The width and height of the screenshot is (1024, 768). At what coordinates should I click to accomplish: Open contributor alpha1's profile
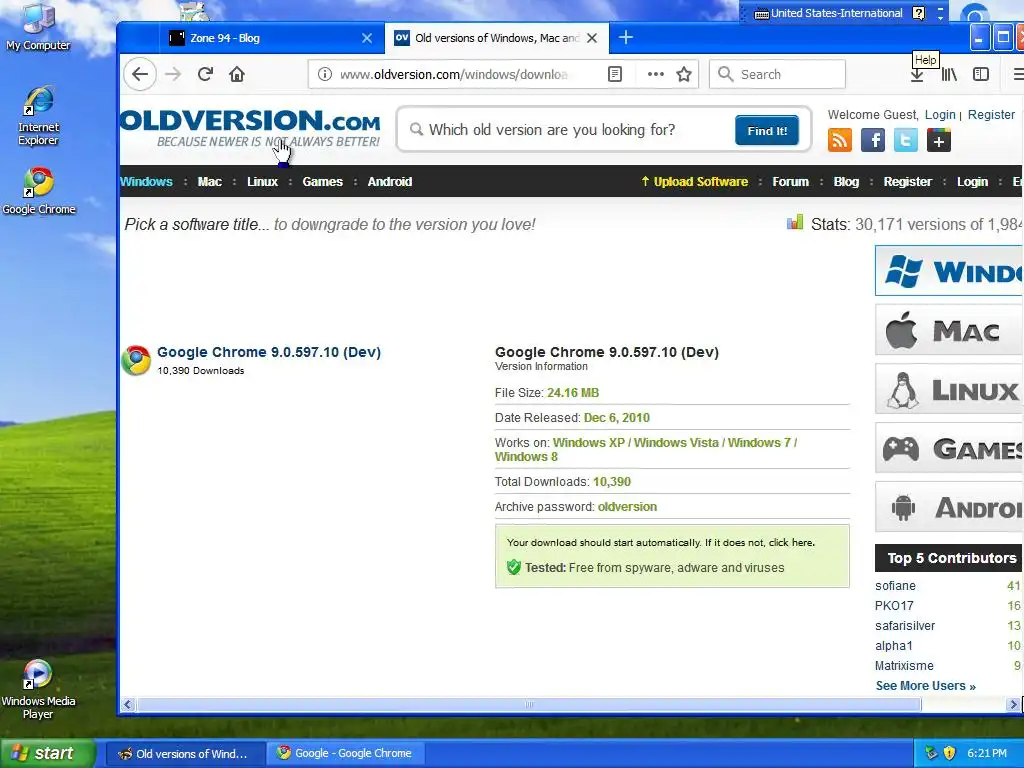tap(893, 646)
